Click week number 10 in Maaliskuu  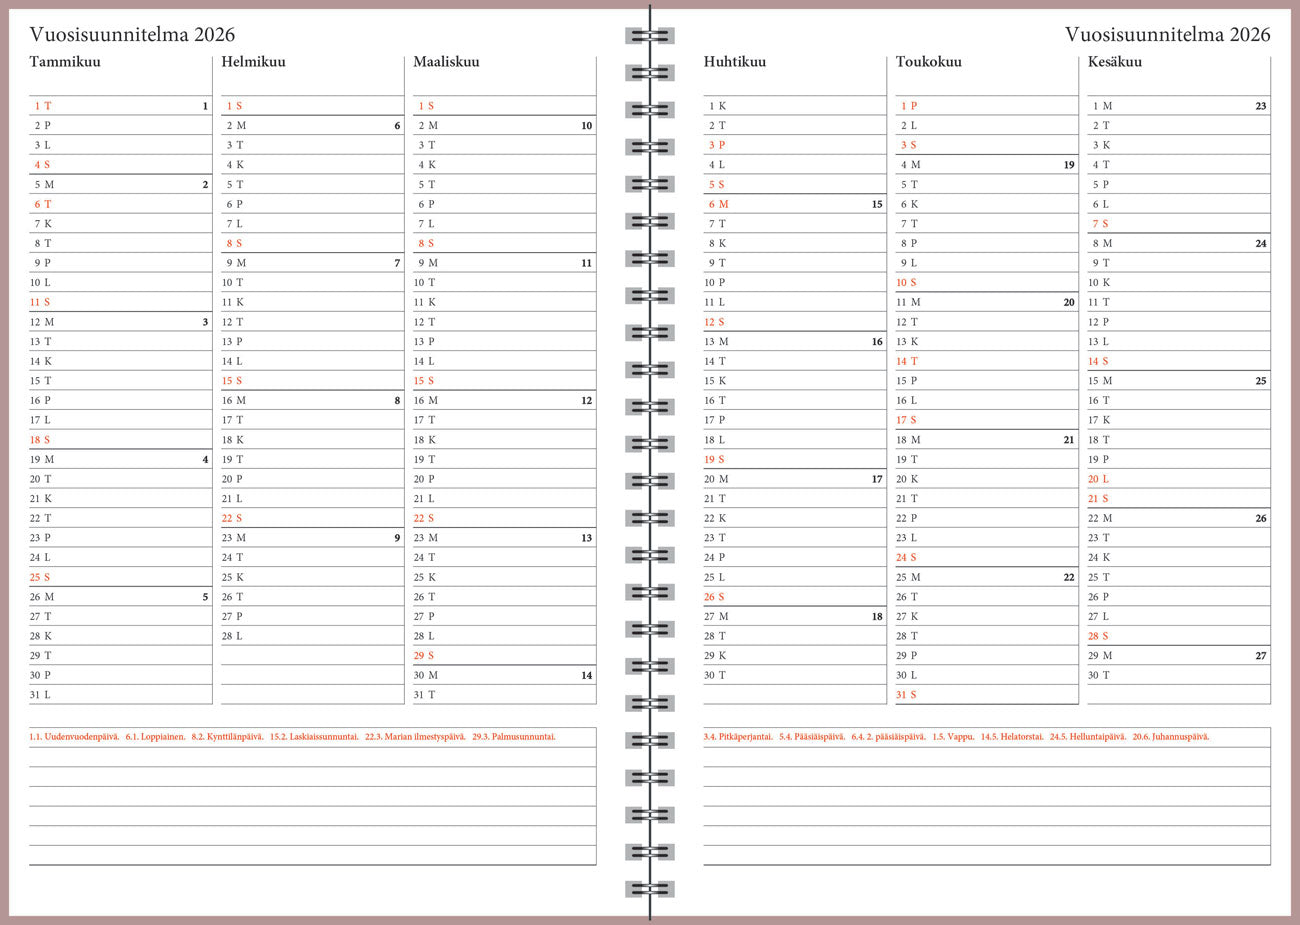[x=586, y=126]
